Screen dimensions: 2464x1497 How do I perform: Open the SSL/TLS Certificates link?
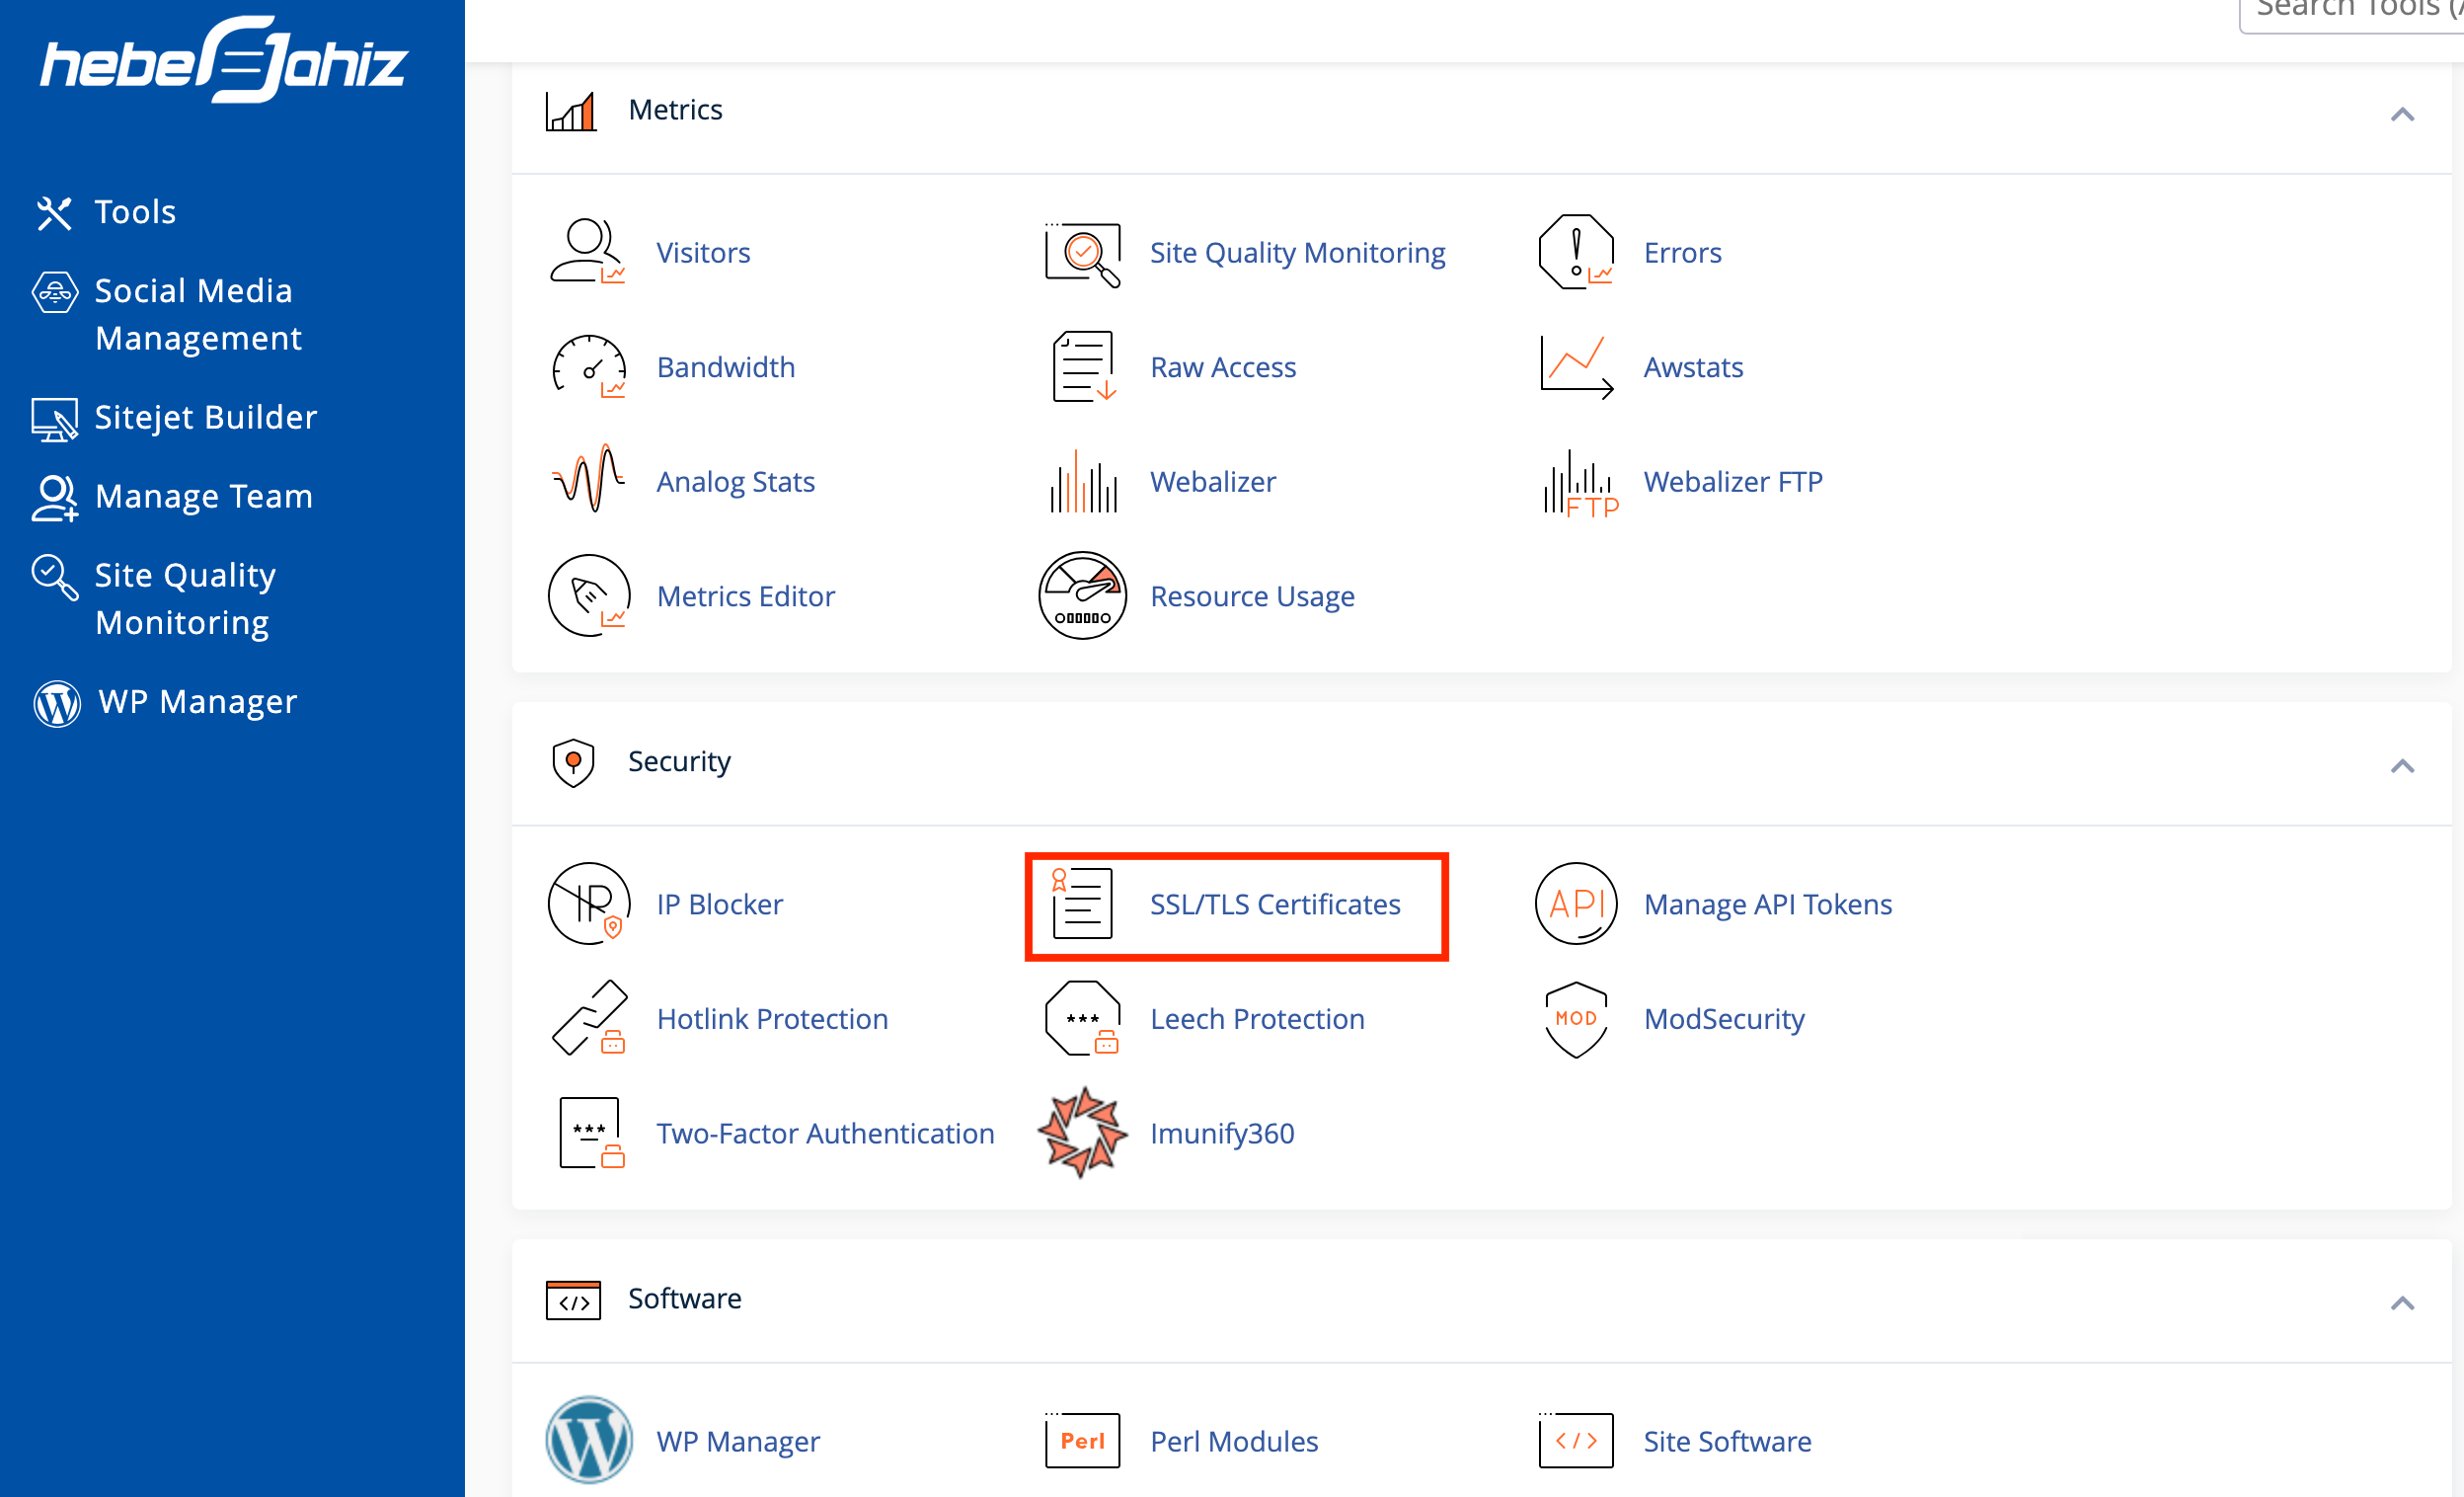(1275, 904)
